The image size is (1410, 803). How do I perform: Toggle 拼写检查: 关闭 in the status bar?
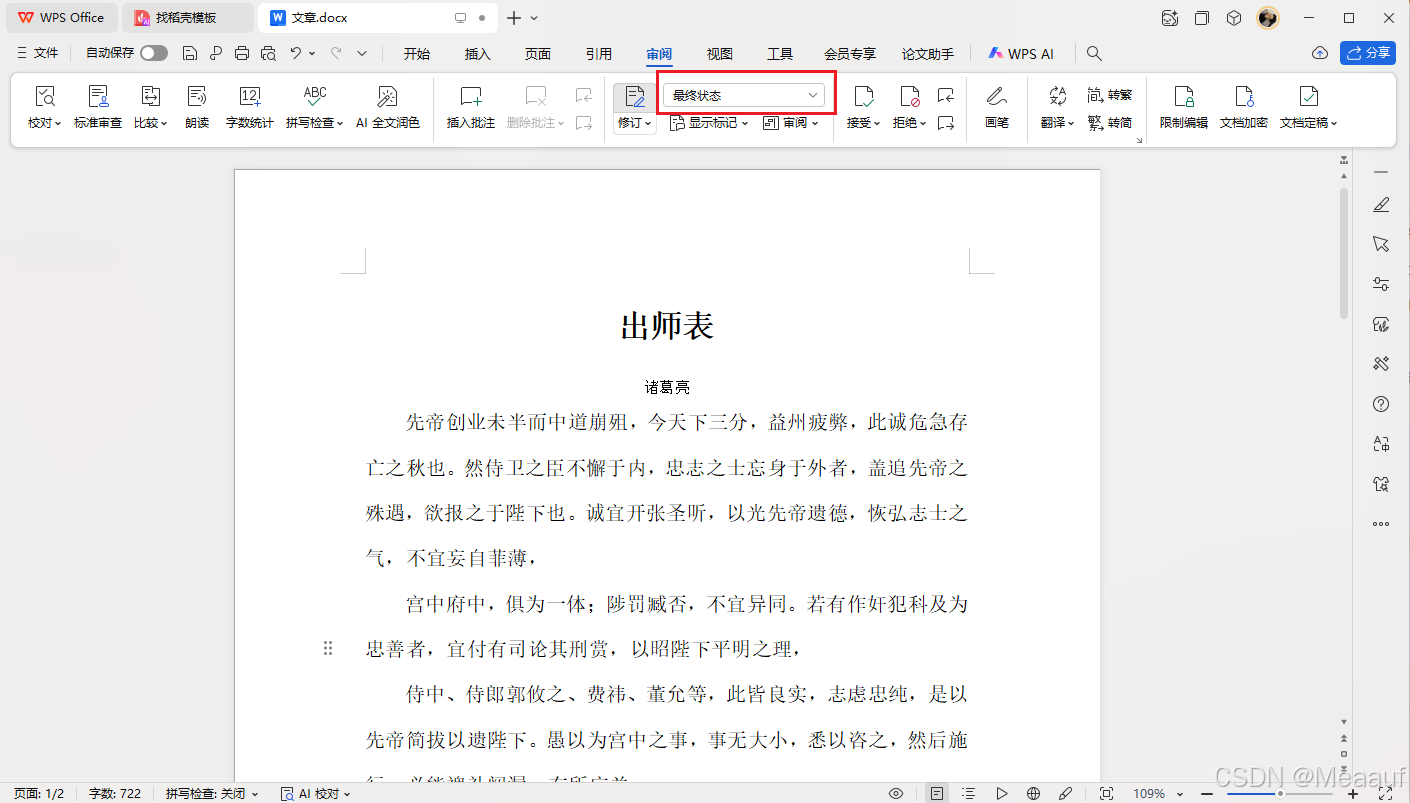[x=212, y=793]
